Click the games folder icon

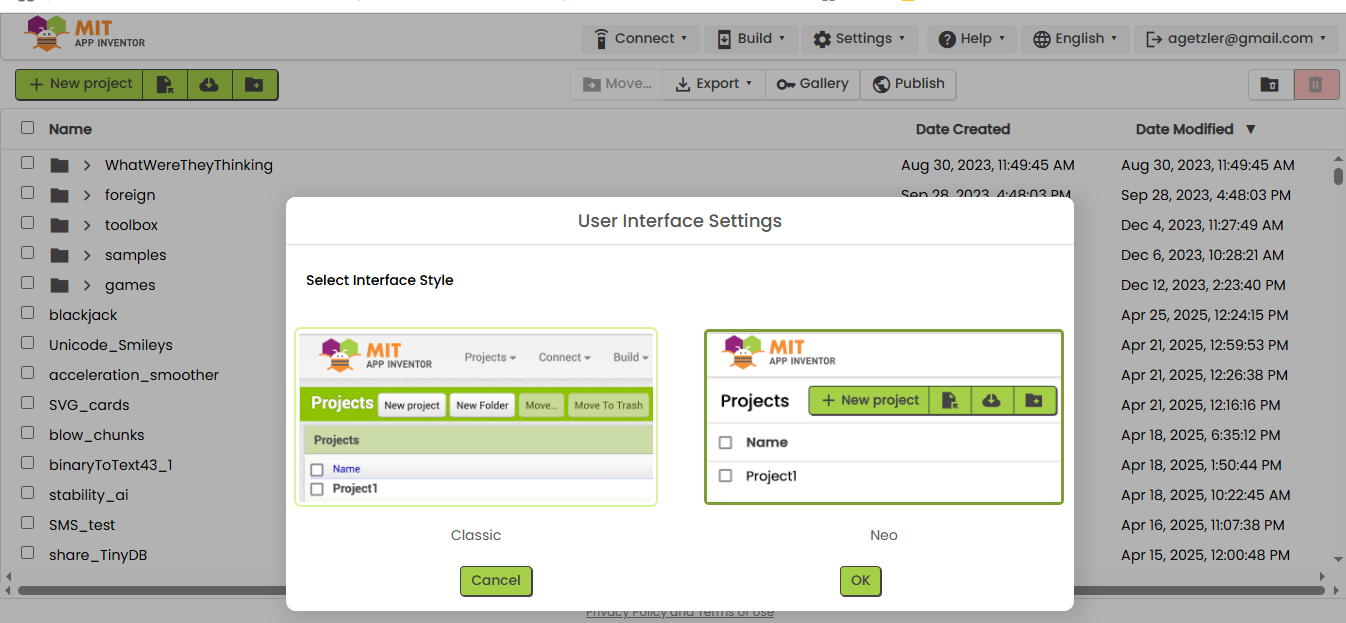click(x=60, y=285)
